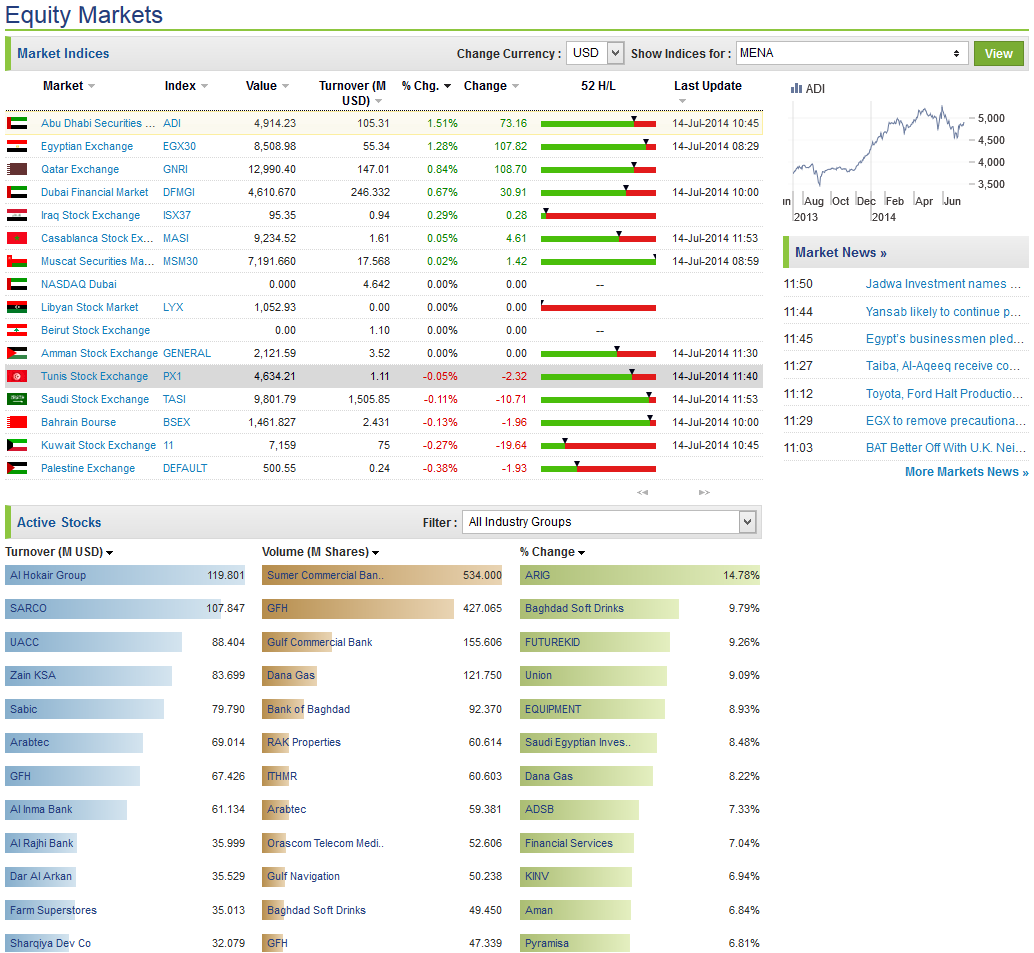
Task: Click the bar chart icon beside ADI
Action: 797,88
